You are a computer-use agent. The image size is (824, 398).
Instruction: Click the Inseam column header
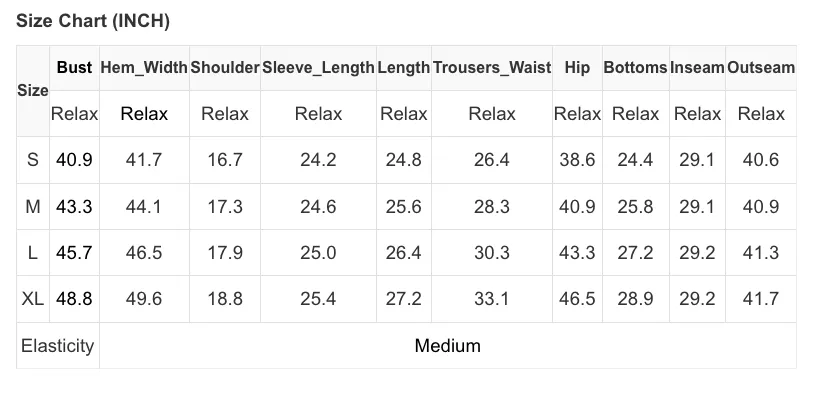pyautogui.click(x=697, y=67)
